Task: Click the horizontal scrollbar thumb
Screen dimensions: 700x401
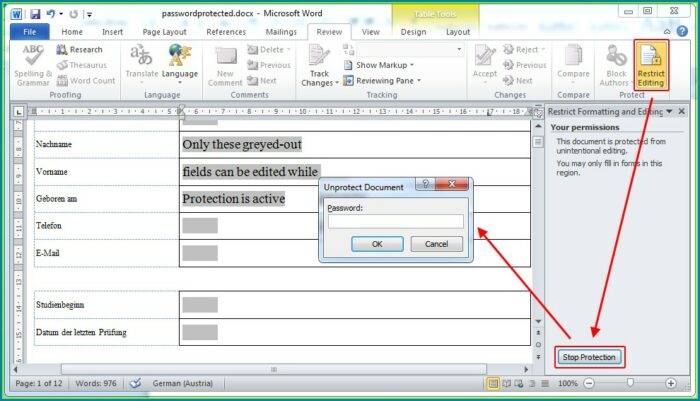Action: (274, 369)
